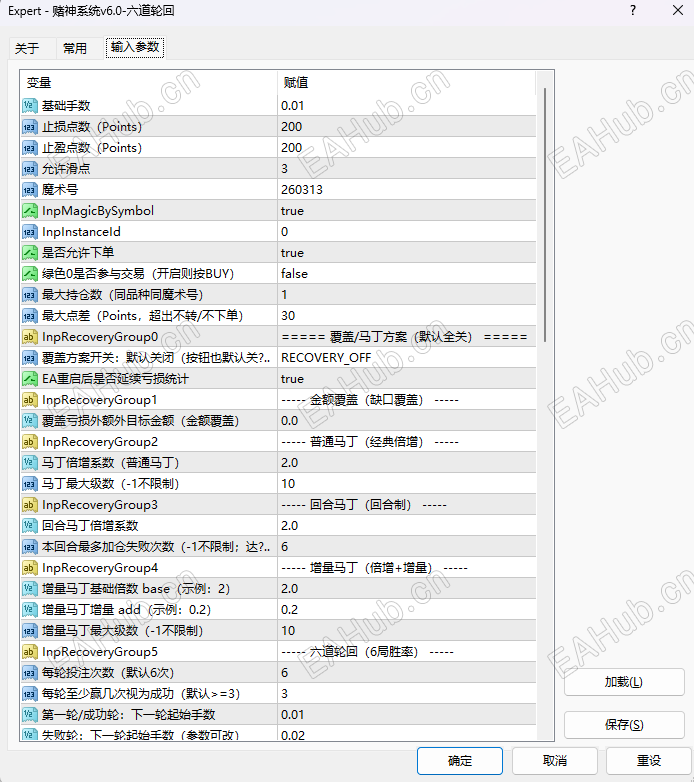Click the enum icon beside 覆盖方案开关
Screen dimensions: 694x782
pyautogui.click(x=29, y=358)
